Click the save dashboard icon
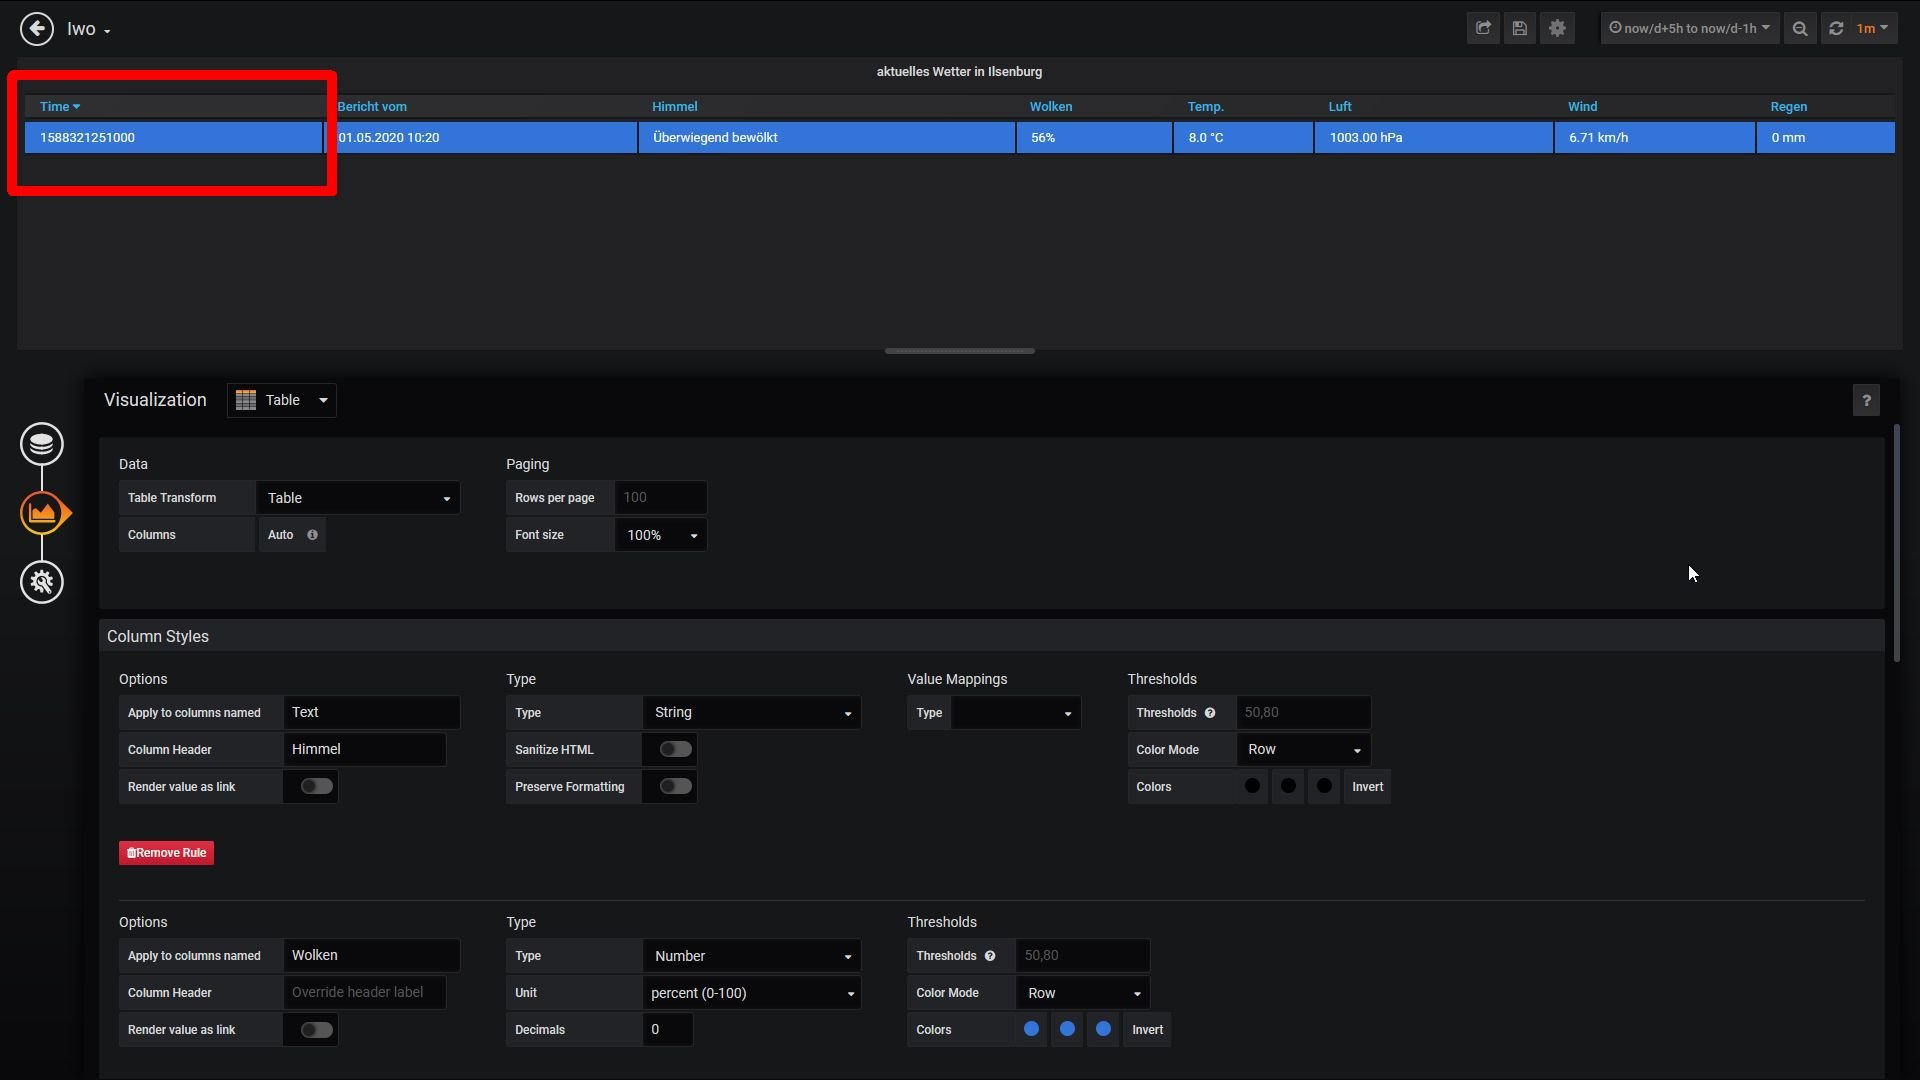 click(1519, 28)
